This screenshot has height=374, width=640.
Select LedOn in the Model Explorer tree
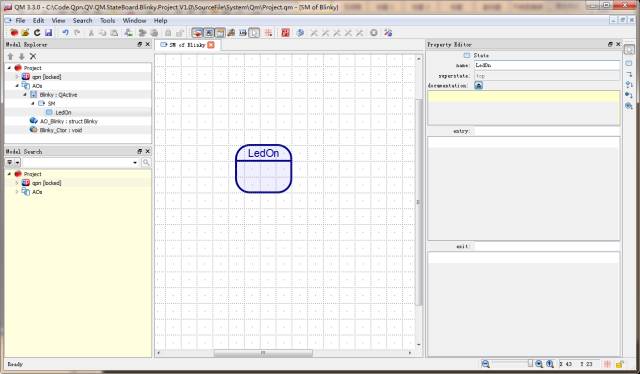(63, 112)
